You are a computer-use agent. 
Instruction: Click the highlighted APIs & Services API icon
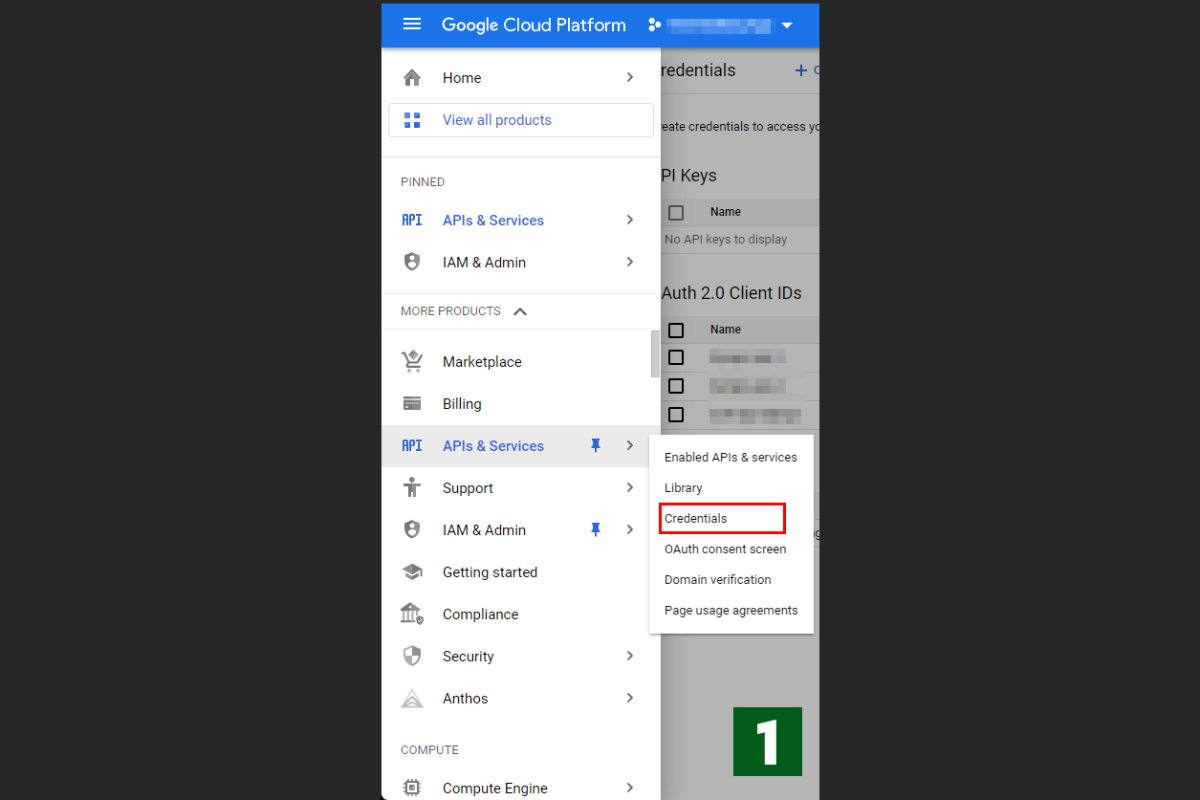click(412, 446)
